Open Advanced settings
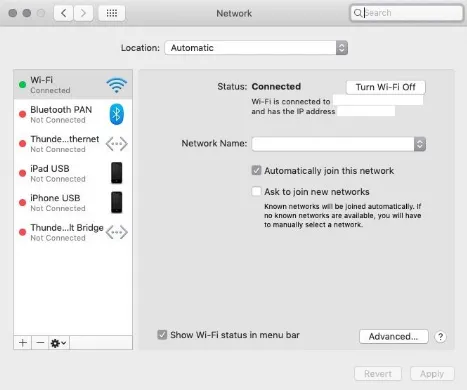This screenshot has height=390, width=467. coord(393,337)
